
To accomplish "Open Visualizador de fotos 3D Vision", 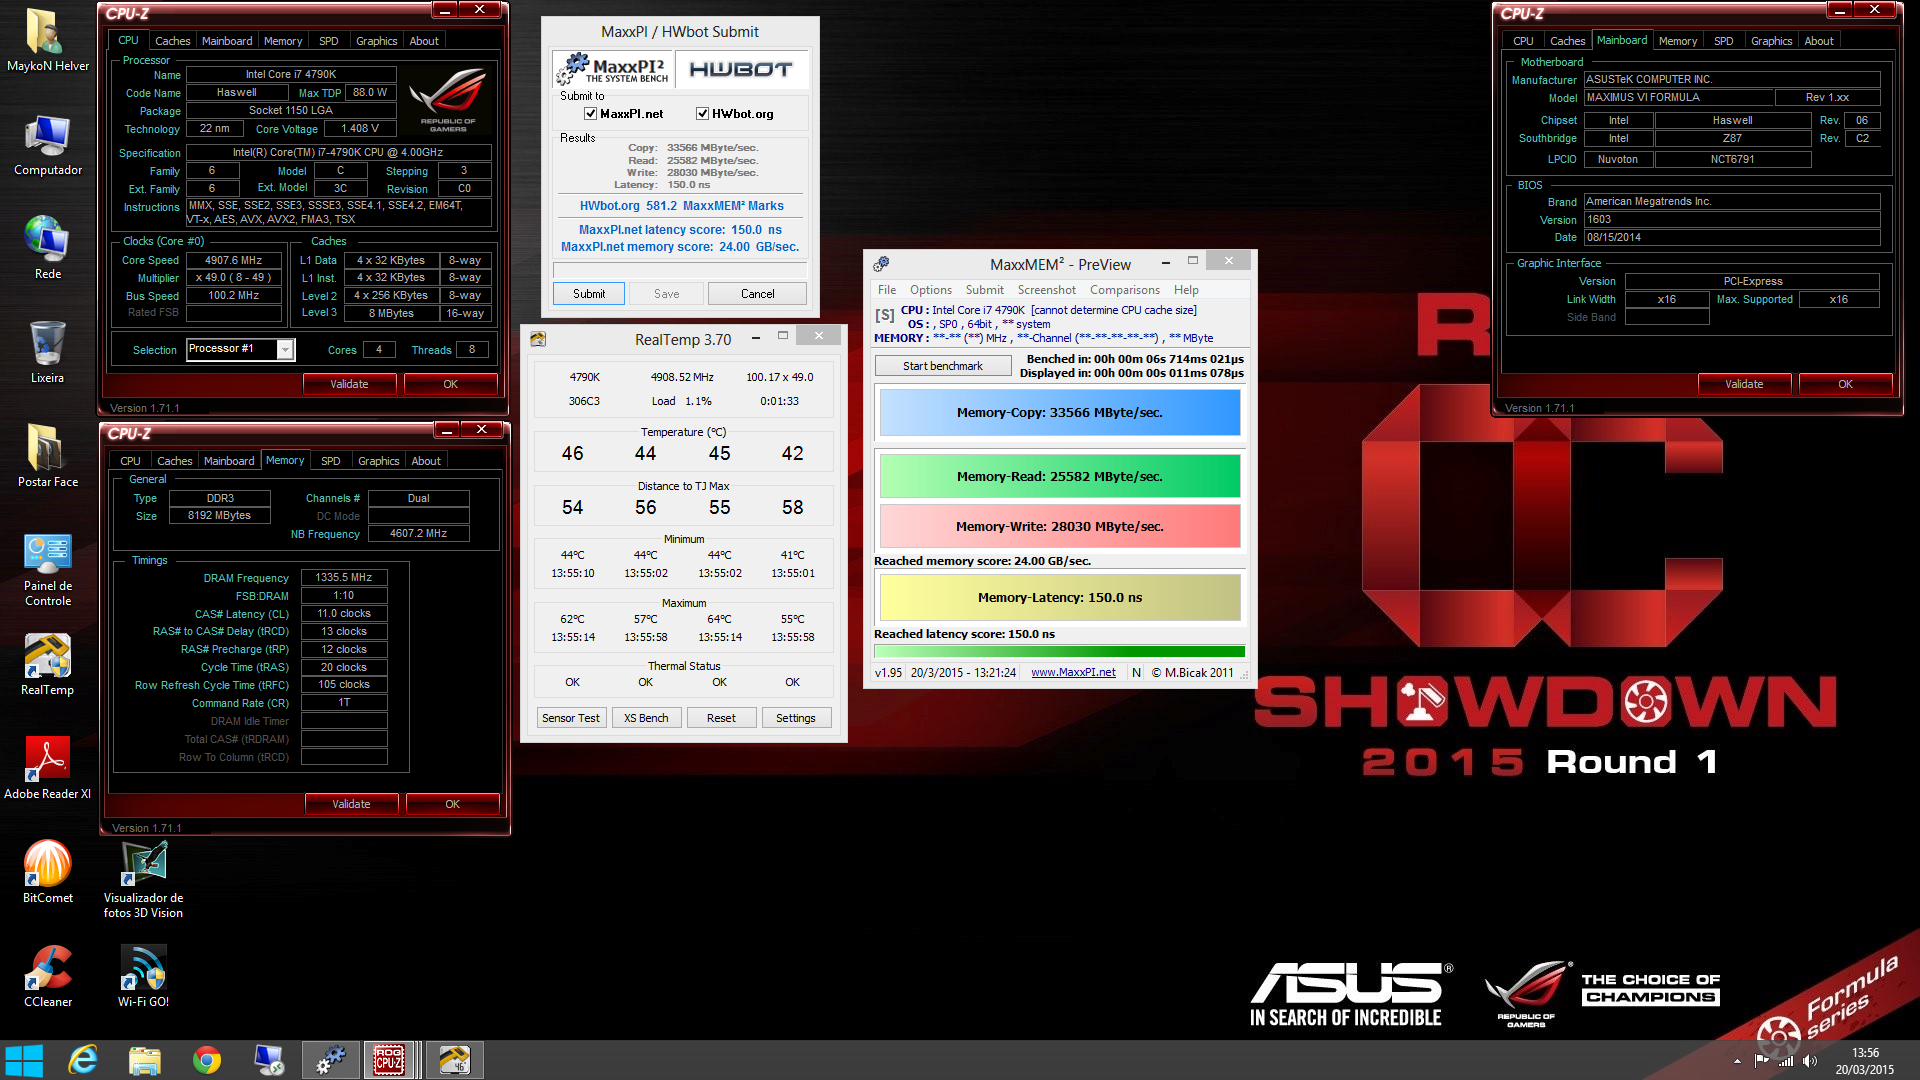I will coord(143,878).
